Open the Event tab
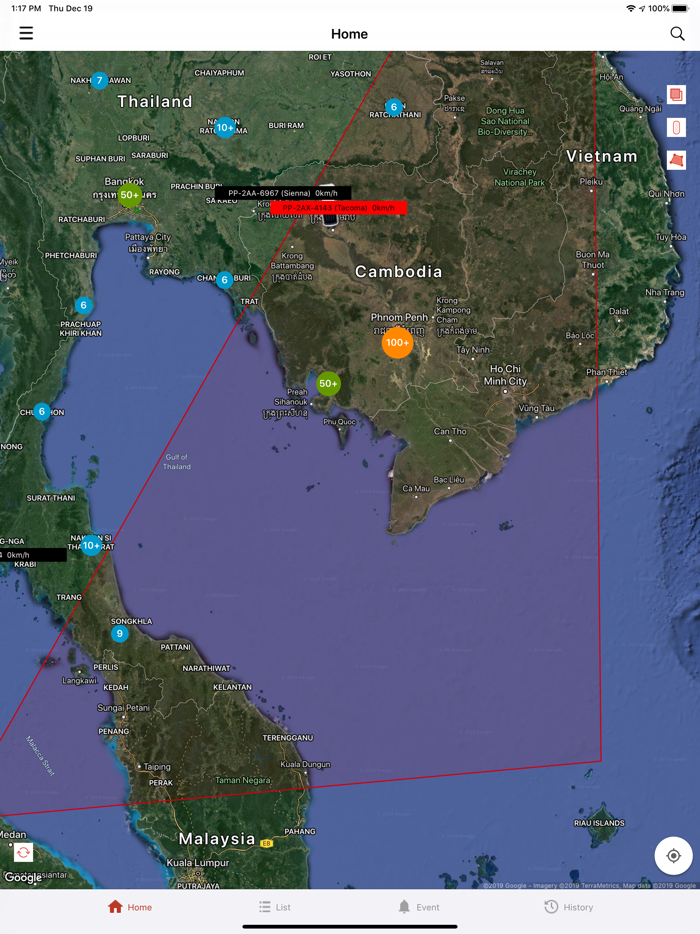 [419, 907]
